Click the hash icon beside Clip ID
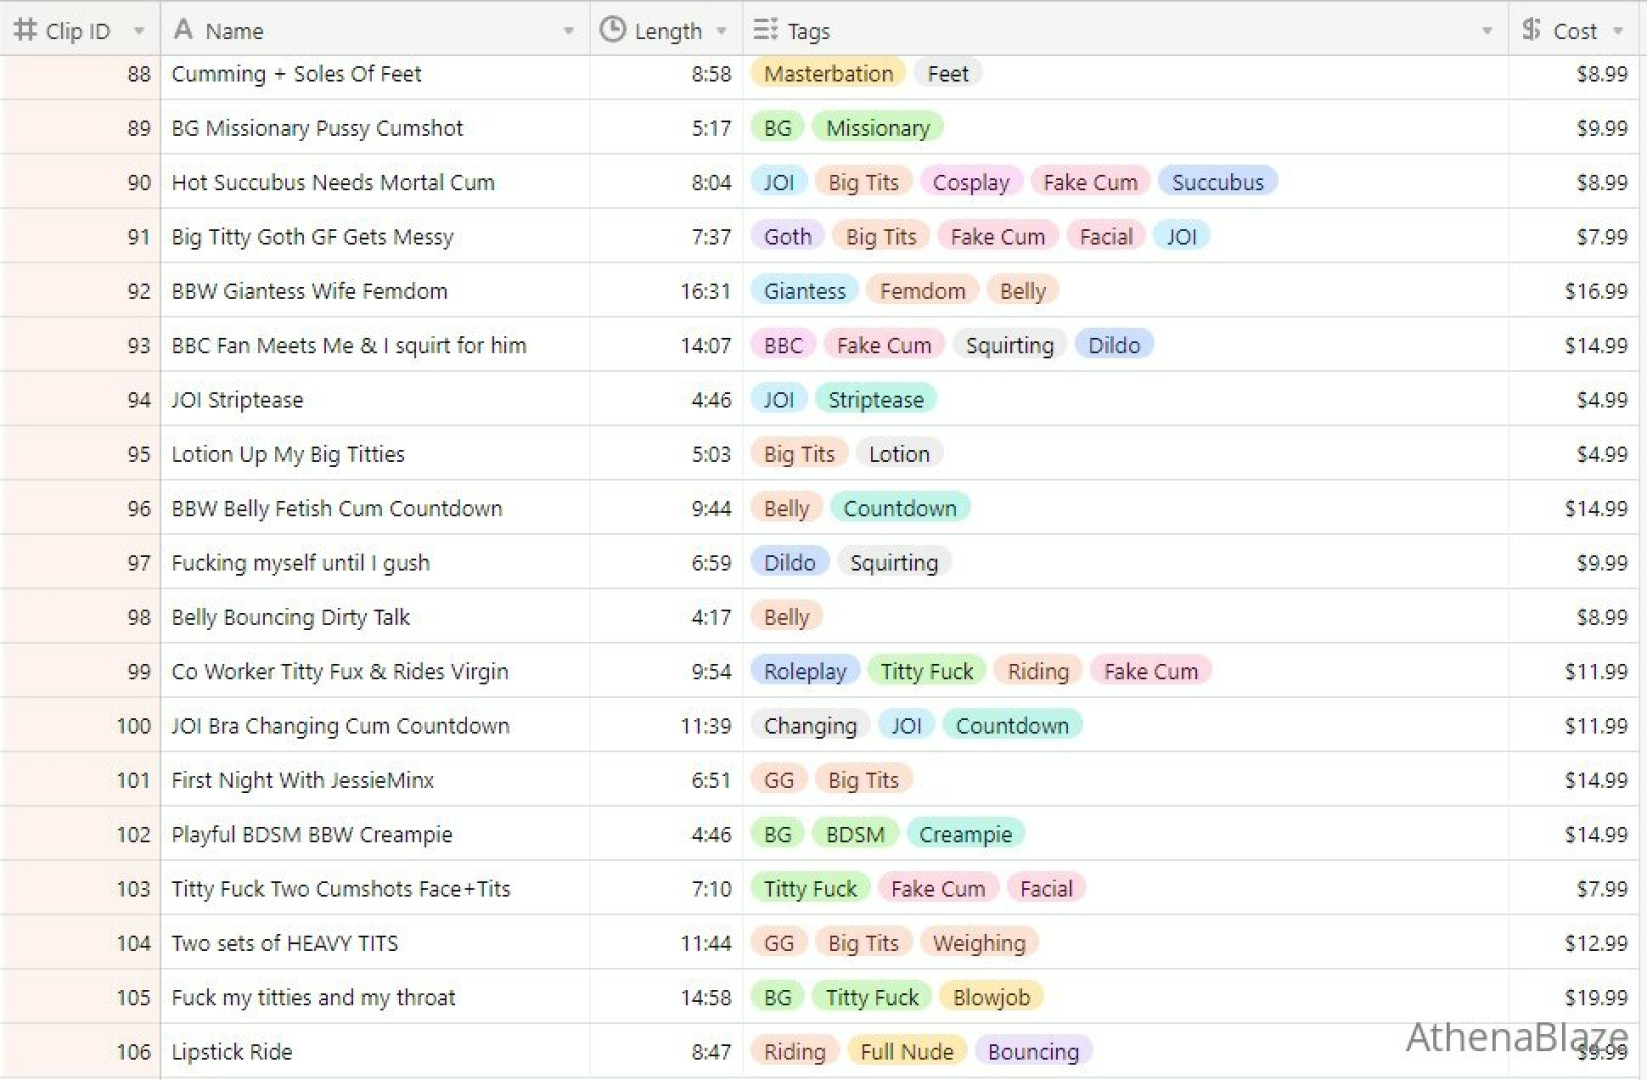 click(24, 30)
